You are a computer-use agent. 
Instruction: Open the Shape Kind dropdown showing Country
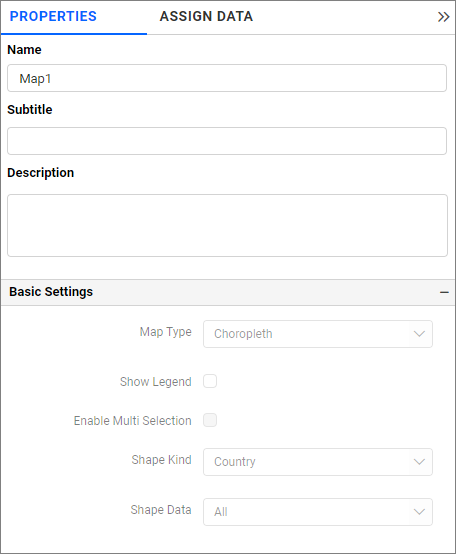click(x=318, y=462)
